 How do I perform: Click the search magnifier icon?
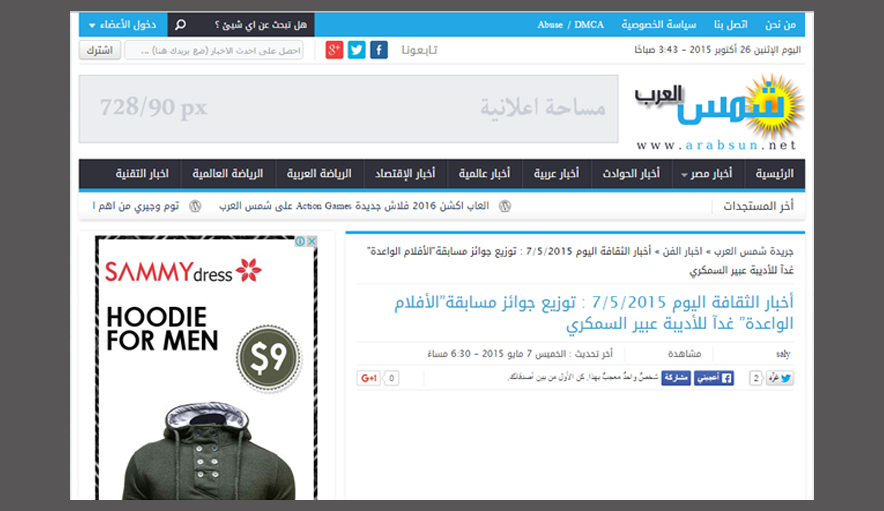[180, 24]
